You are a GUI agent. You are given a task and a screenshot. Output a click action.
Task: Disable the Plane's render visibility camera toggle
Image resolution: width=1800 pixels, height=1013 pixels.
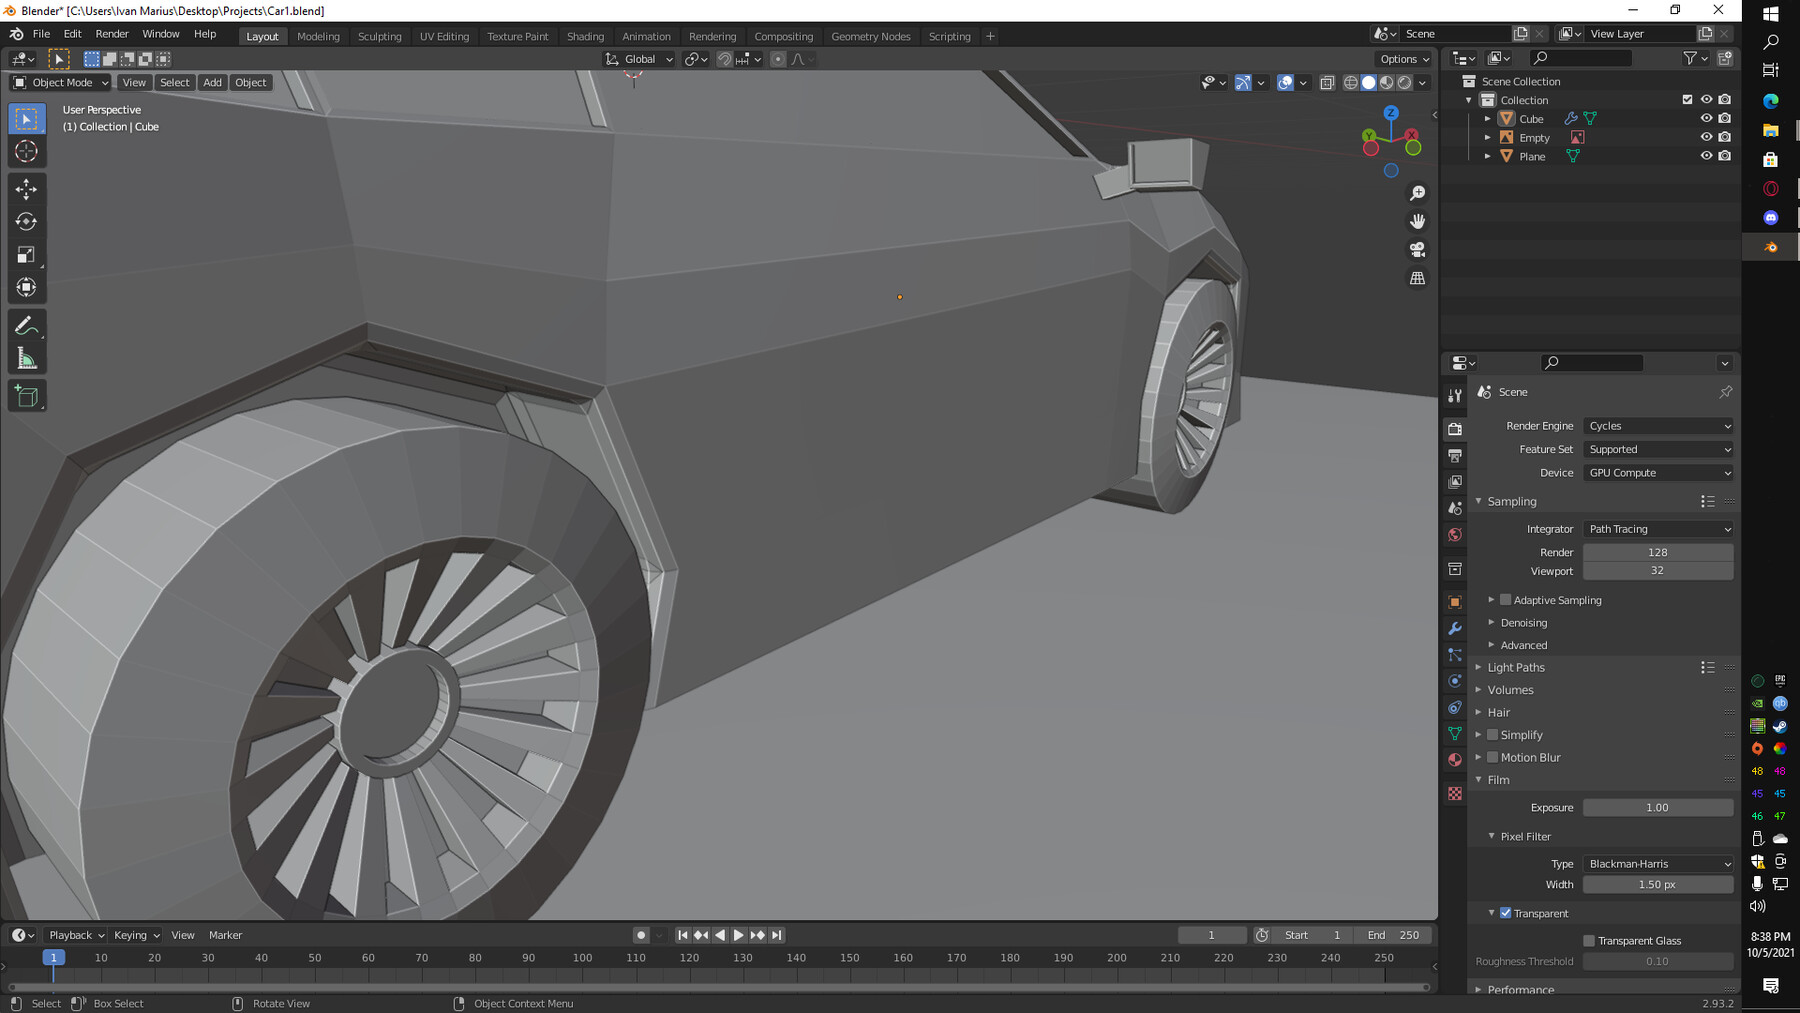tap(1725, 156)
